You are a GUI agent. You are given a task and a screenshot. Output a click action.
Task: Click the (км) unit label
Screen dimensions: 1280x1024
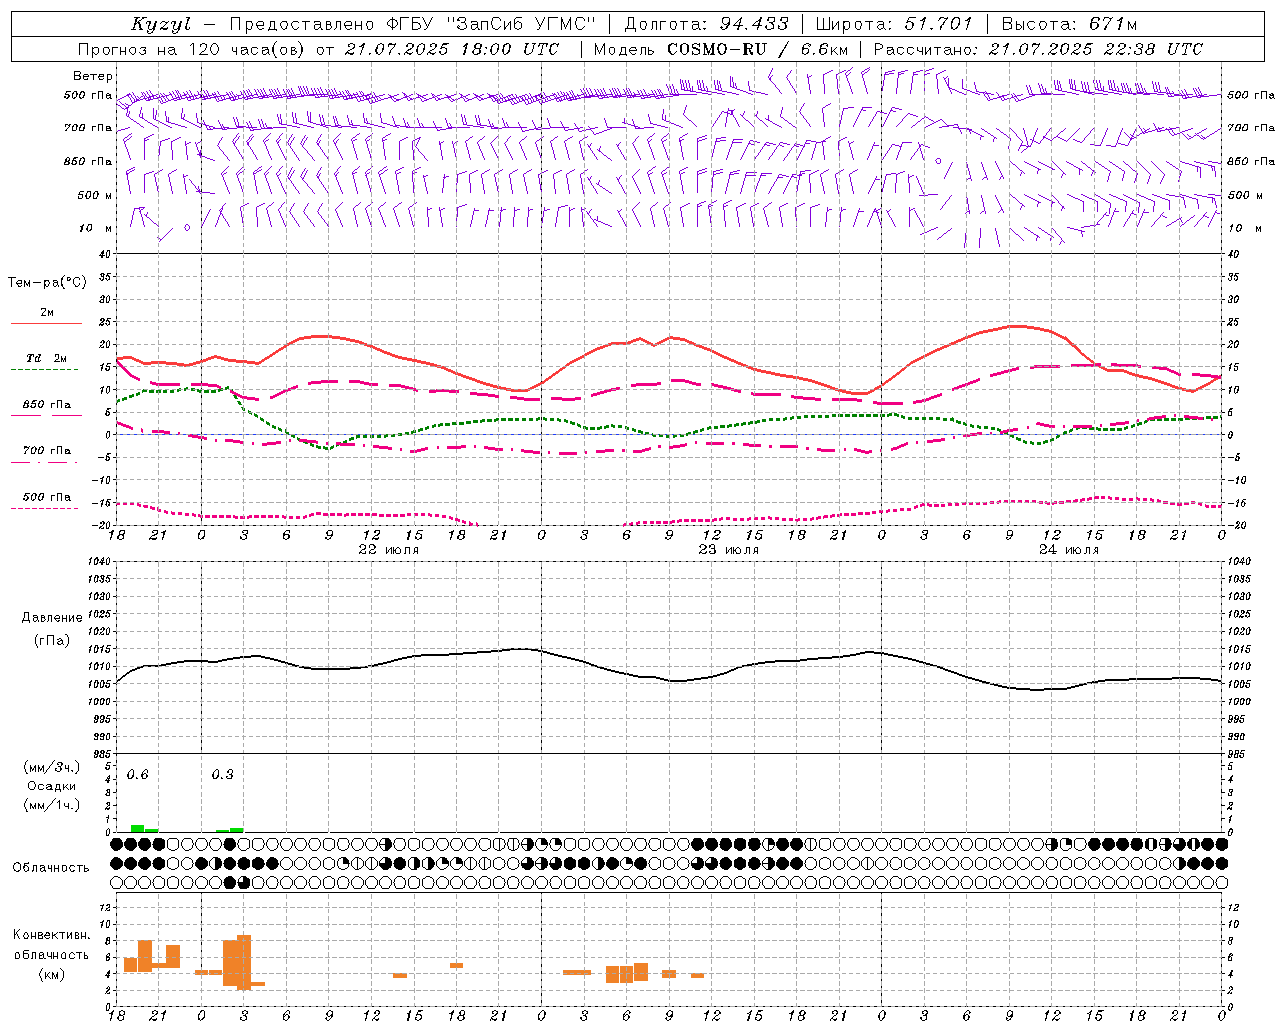click(x=52, y=974)
